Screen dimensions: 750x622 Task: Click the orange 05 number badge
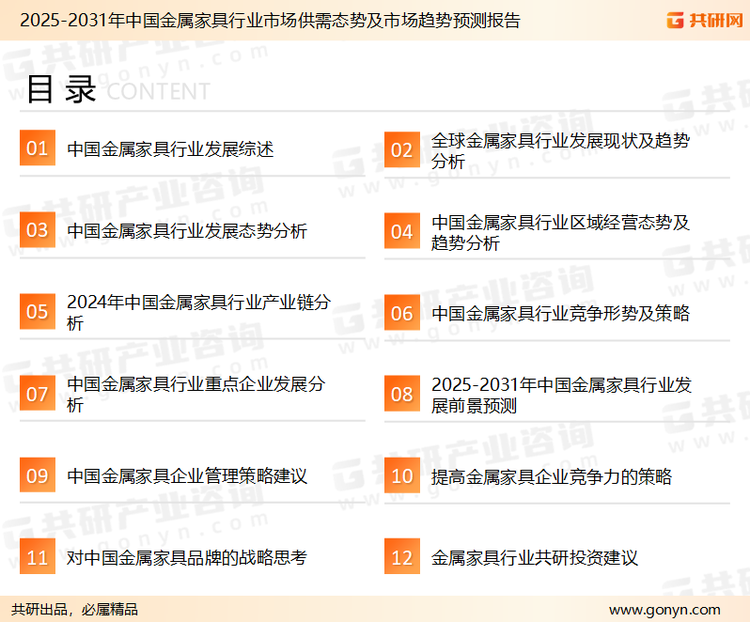point(37,311)
